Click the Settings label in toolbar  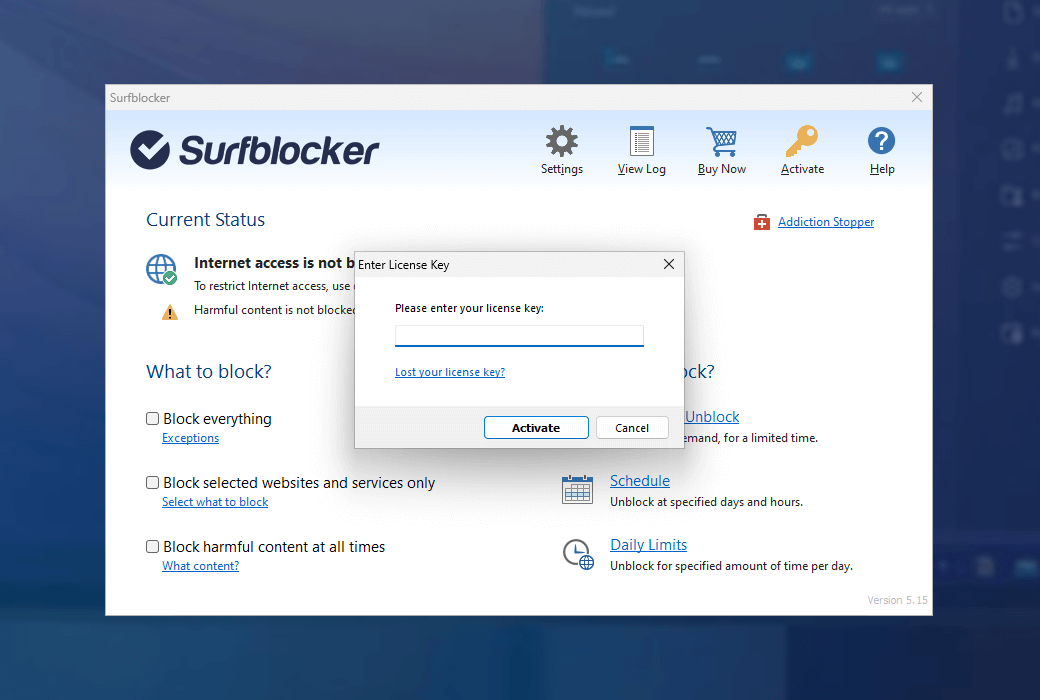562,169
